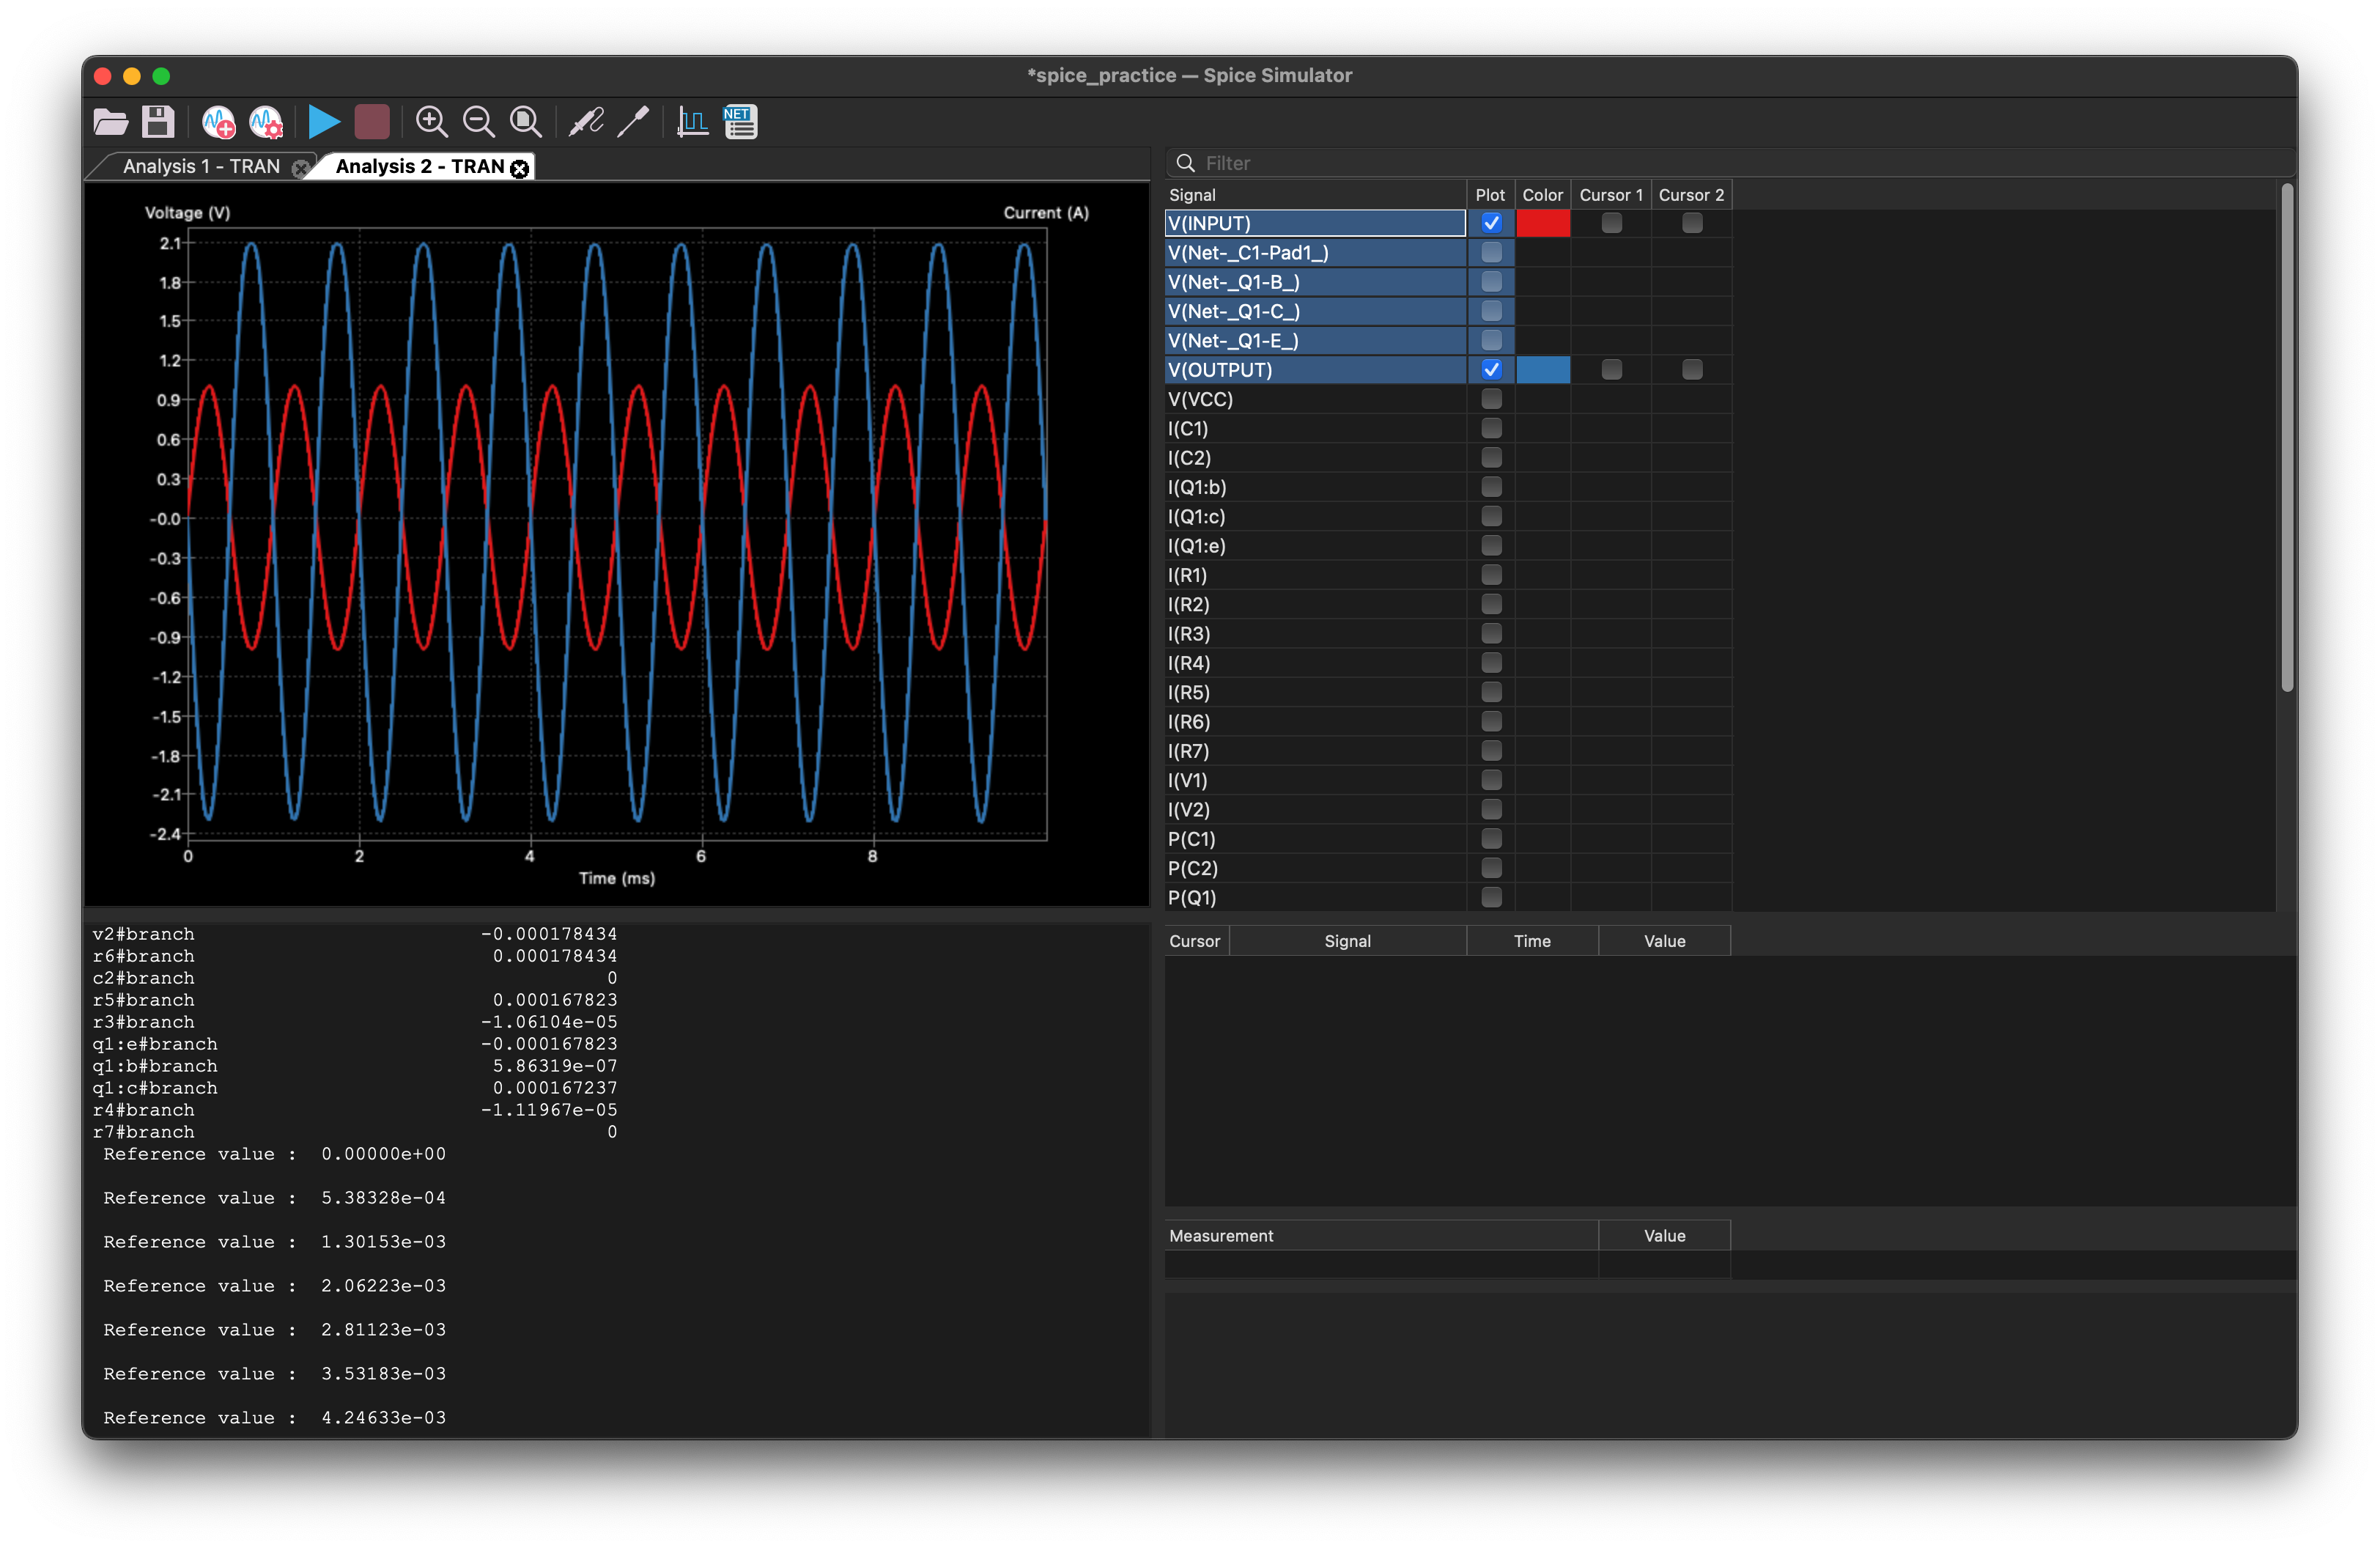Screen dimensions: 2380x1548
Task: Open the analysis settings gear icon
Action: pos(266,122)
